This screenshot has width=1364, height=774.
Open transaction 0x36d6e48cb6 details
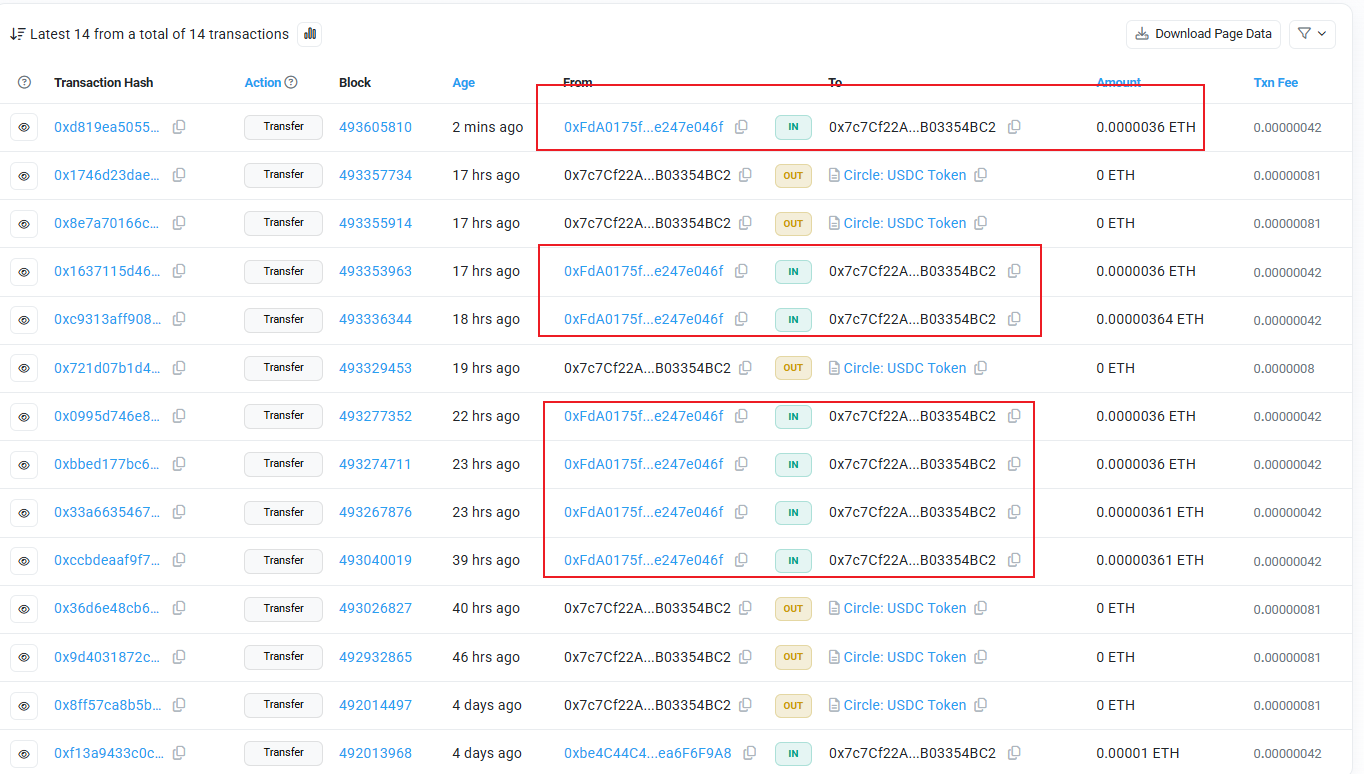107,608
